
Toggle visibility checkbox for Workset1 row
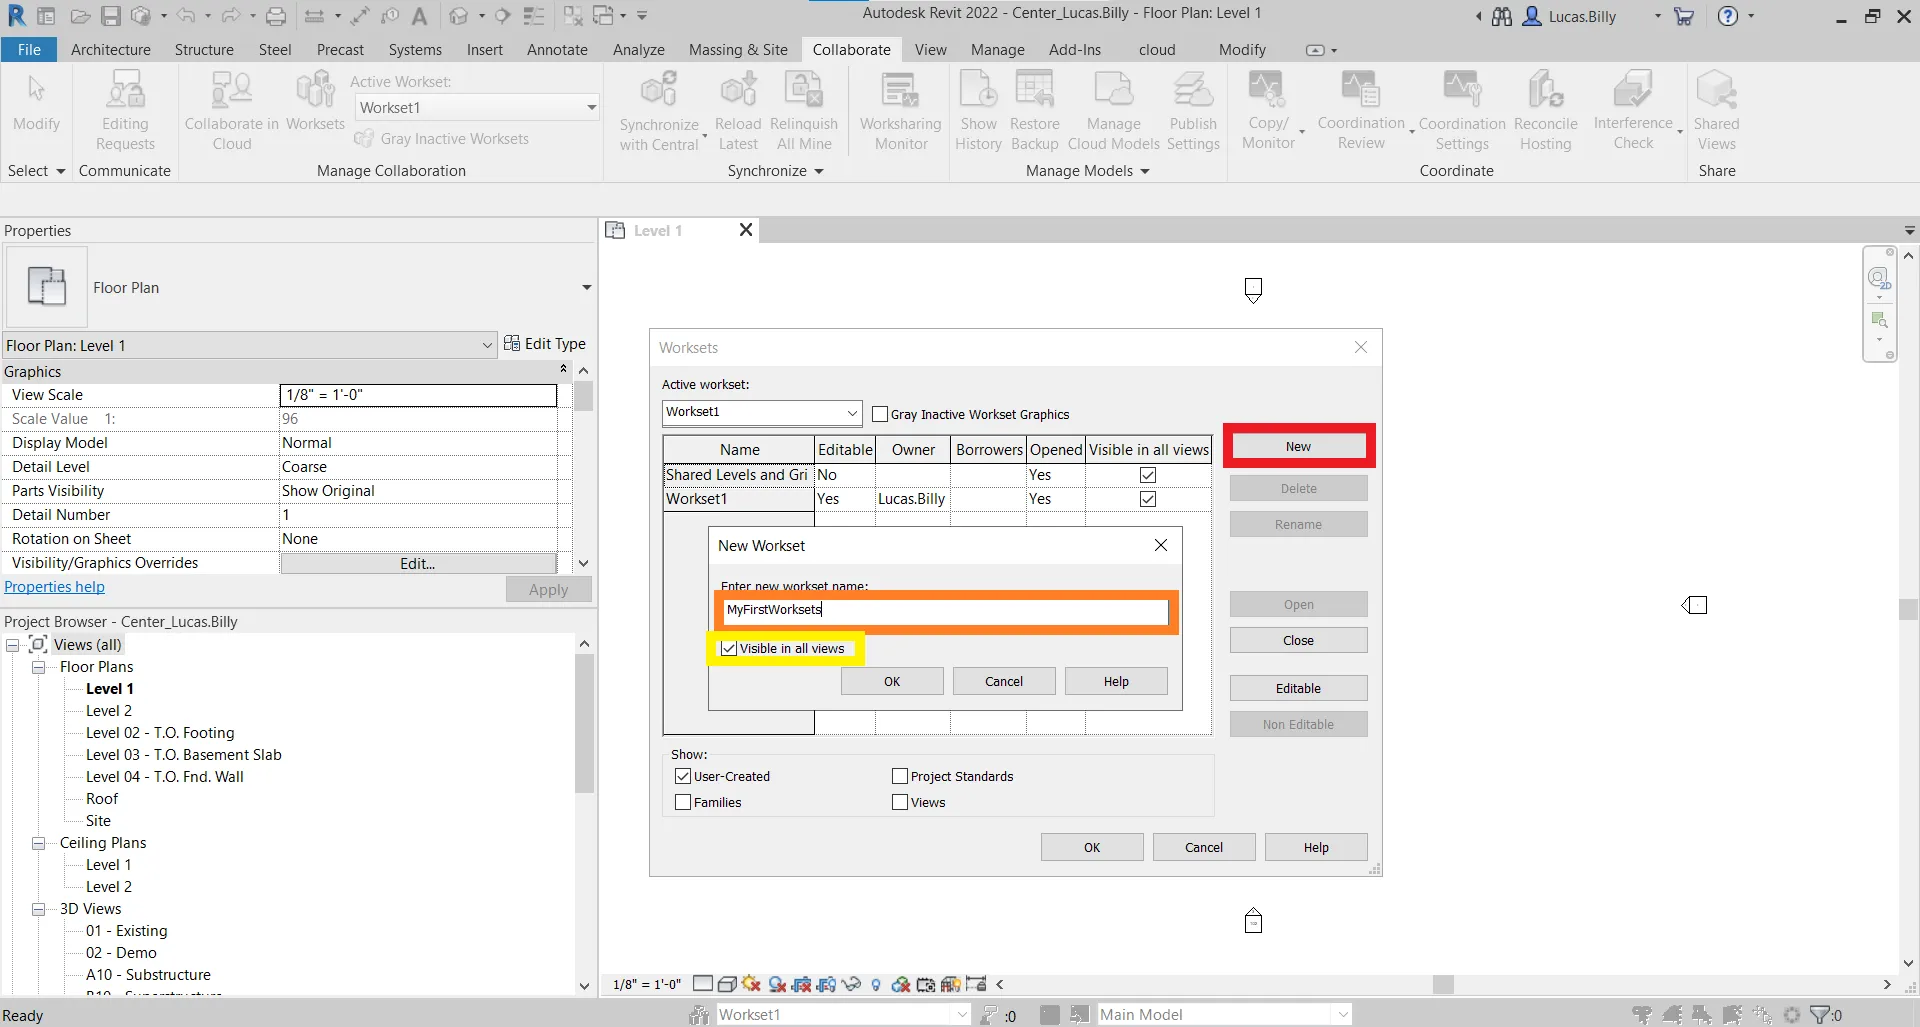(1148, 499)
